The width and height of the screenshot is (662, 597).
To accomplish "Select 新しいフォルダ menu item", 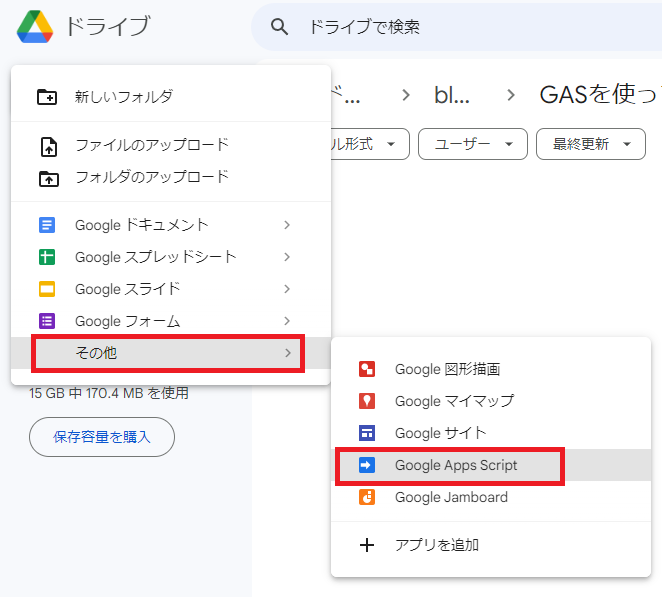I will 171,97.
